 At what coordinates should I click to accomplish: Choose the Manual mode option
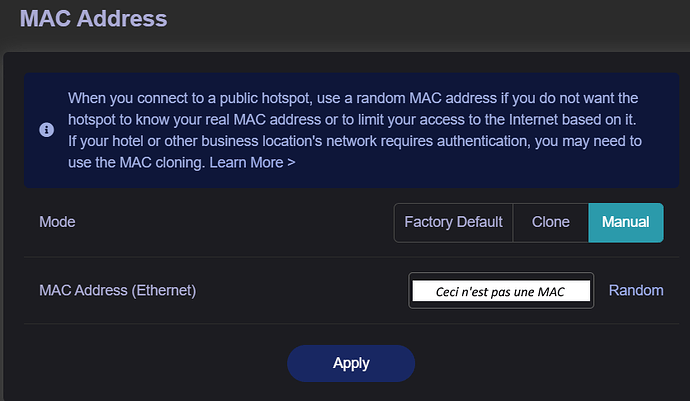625,222
